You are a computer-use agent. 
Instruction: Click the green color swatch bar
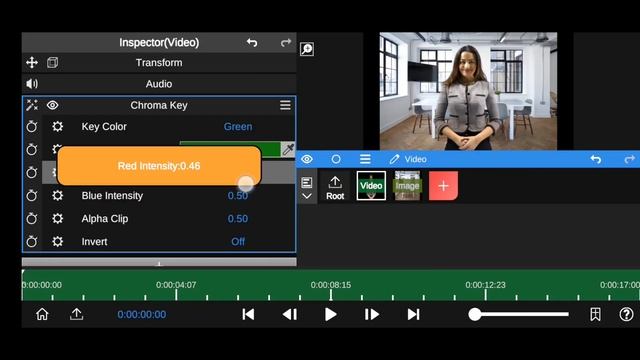tap(271, 149)
